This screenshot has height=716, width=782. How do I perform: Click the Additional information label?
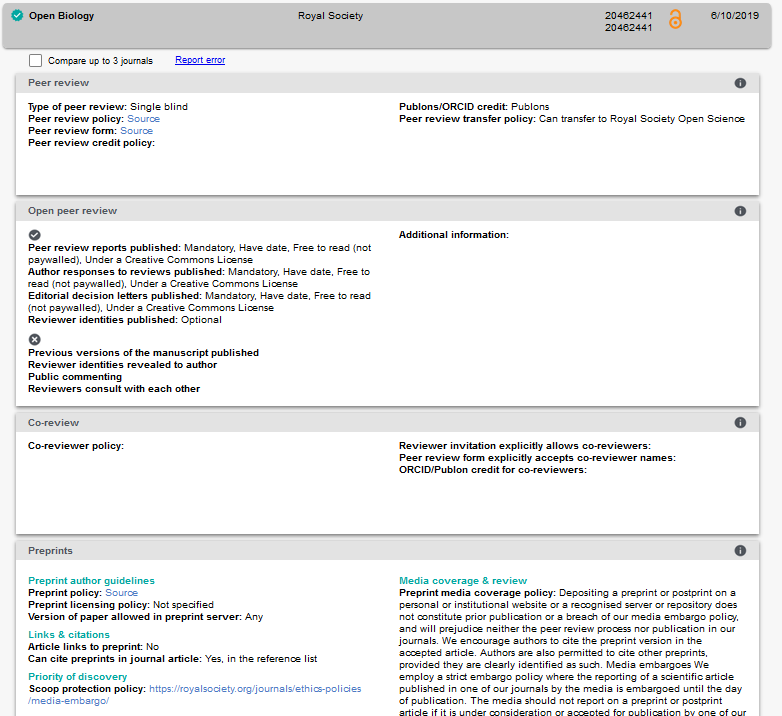click(454, 235)
